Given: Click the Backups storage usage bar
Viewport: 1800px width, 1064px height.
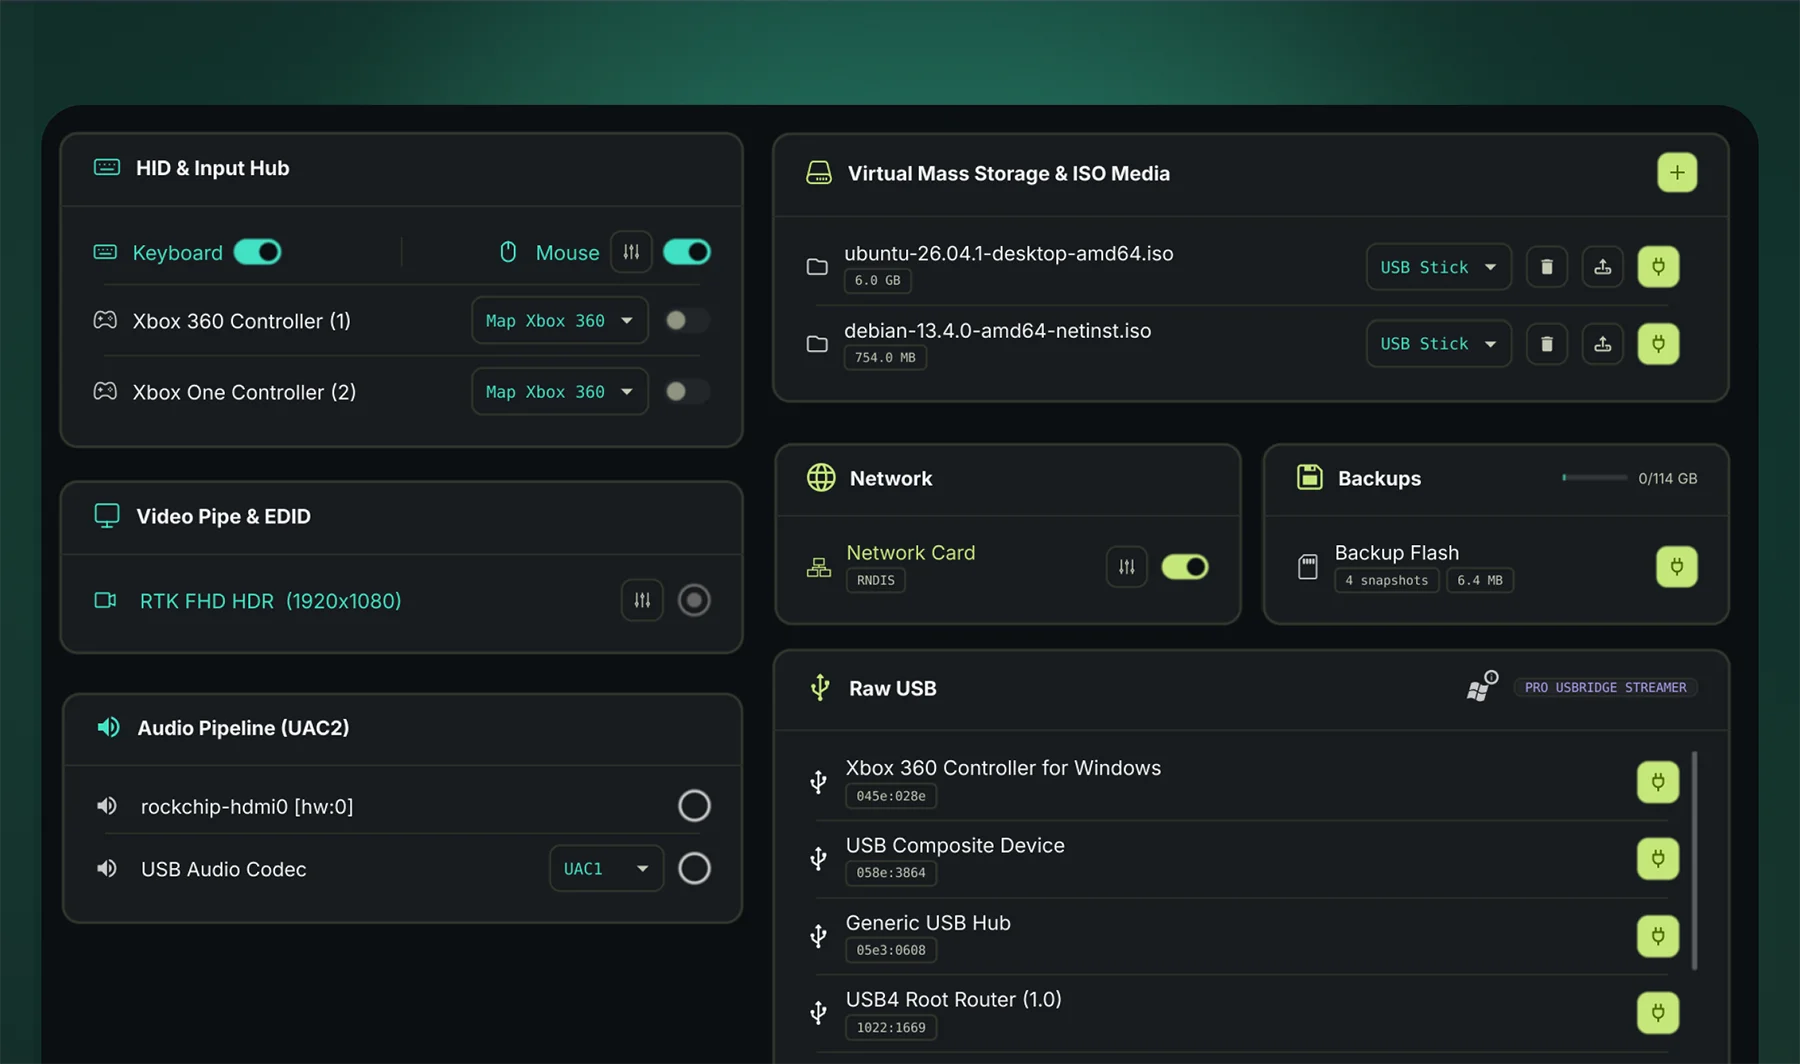Looking at the screenshot, I should click(1595, 478).
